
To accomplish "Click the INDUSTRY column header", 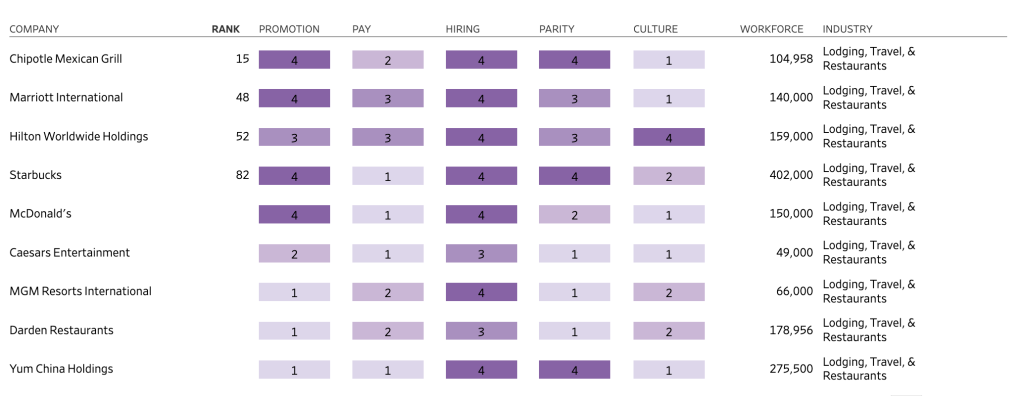I will 847,29.
